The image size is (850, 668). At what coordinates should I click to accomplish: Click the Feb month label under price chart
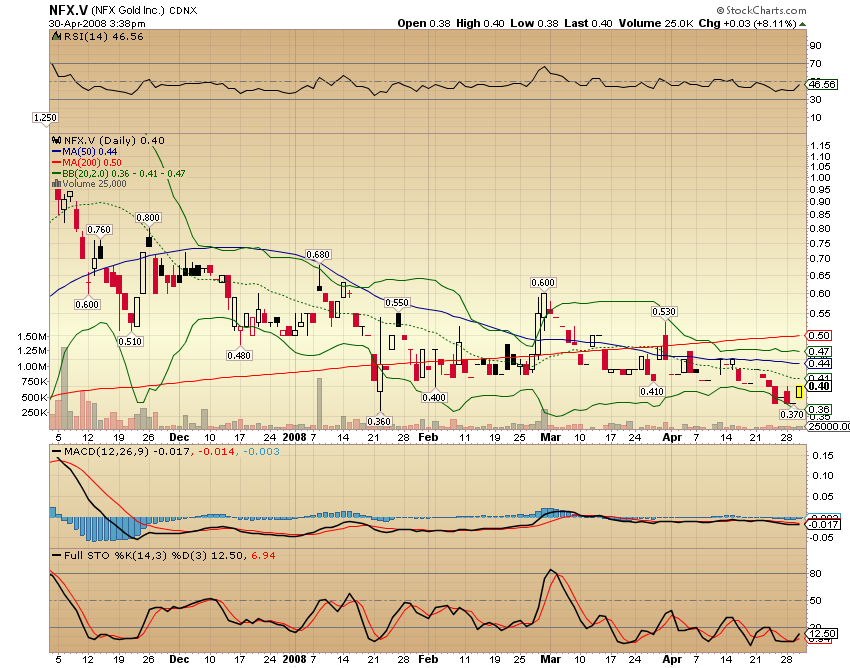(x=428, y=437)
